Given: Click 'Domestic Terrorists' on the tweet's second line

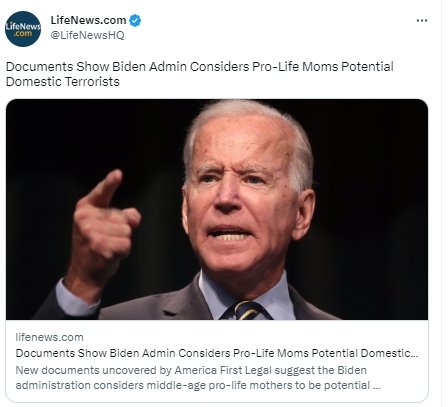Looking at the screenshot, I should pos(63,82).
